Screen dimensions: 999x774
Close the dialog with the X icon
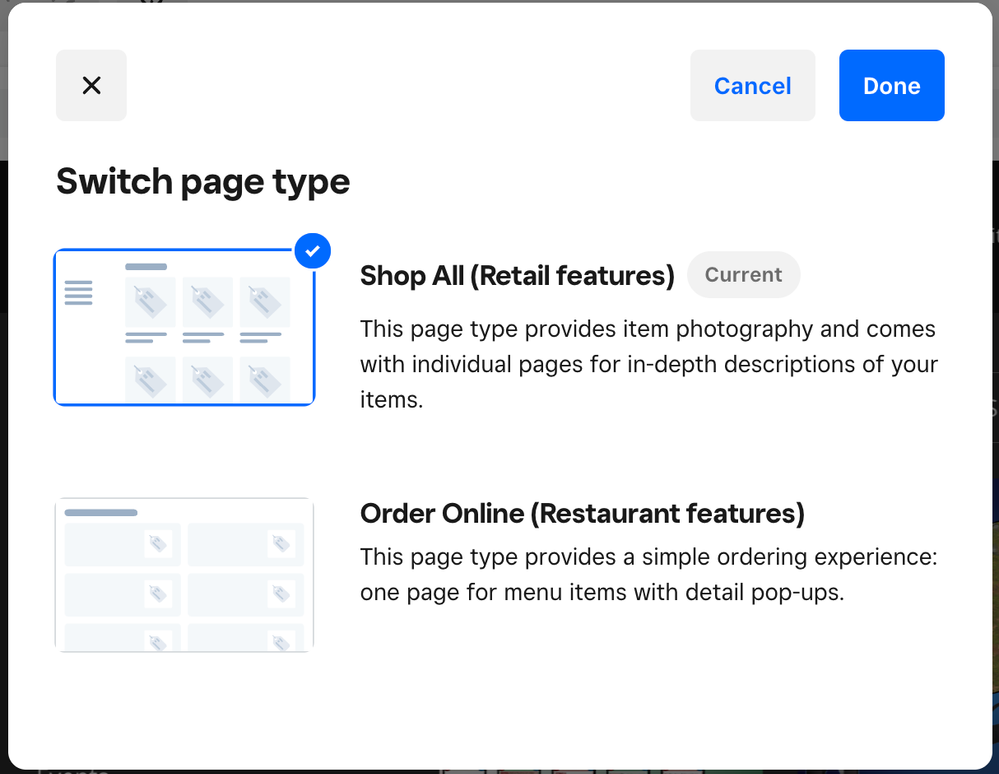91,86
